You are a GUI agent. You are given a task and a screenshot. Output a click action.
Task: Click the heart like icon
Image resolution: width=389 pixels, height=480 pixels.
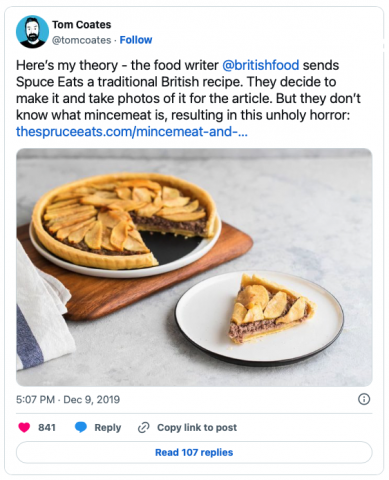tap(24, 427)
